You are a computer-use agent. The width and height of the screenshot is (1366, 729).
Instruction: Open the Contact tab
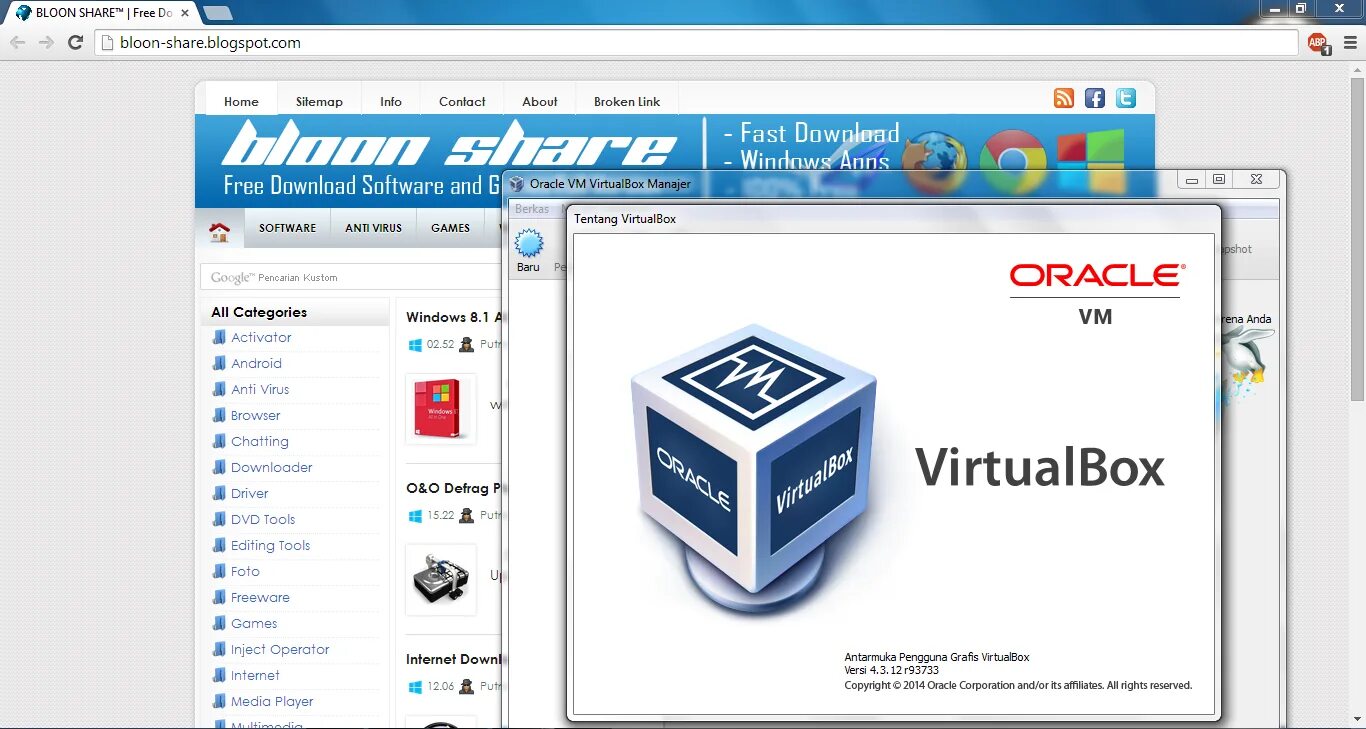tap(462, 101)
